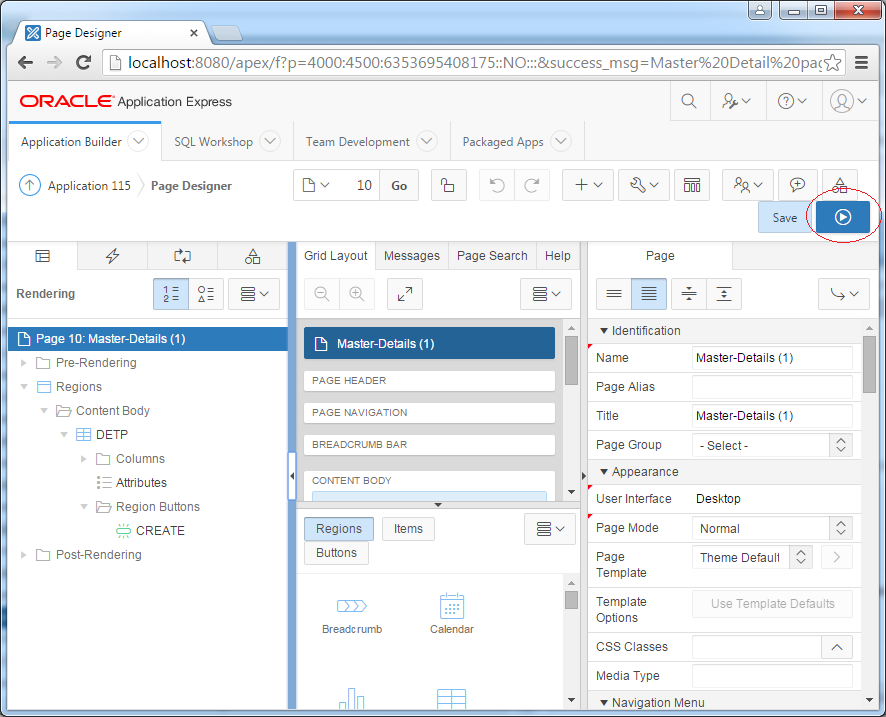Show the Buttons gallery toggle
The image size is (886, 717).
click(336, 553)
